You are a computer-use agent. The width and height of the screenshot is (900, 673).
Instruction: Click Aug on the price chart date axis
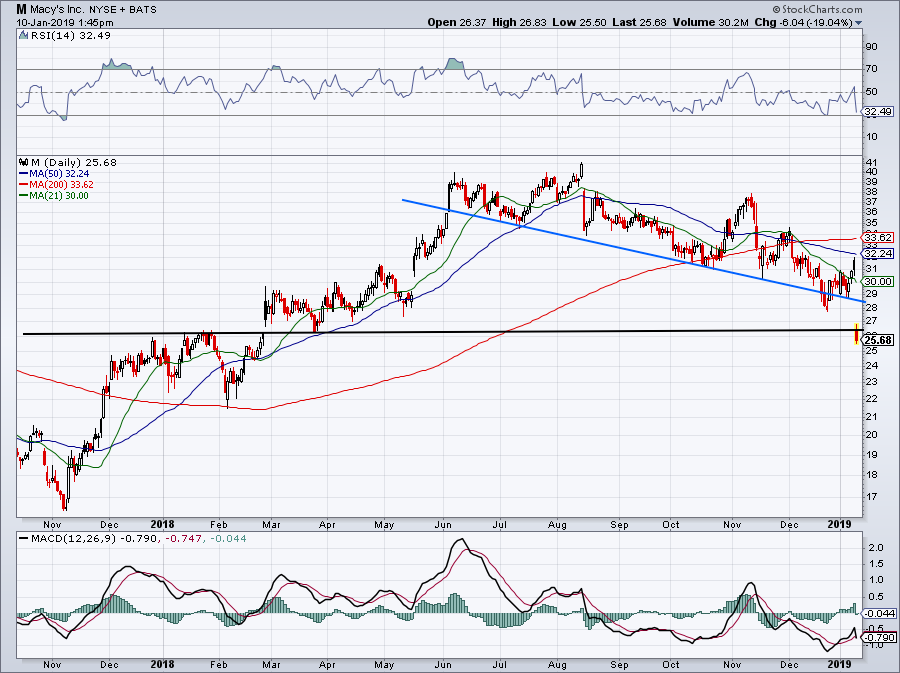(557, 524)
